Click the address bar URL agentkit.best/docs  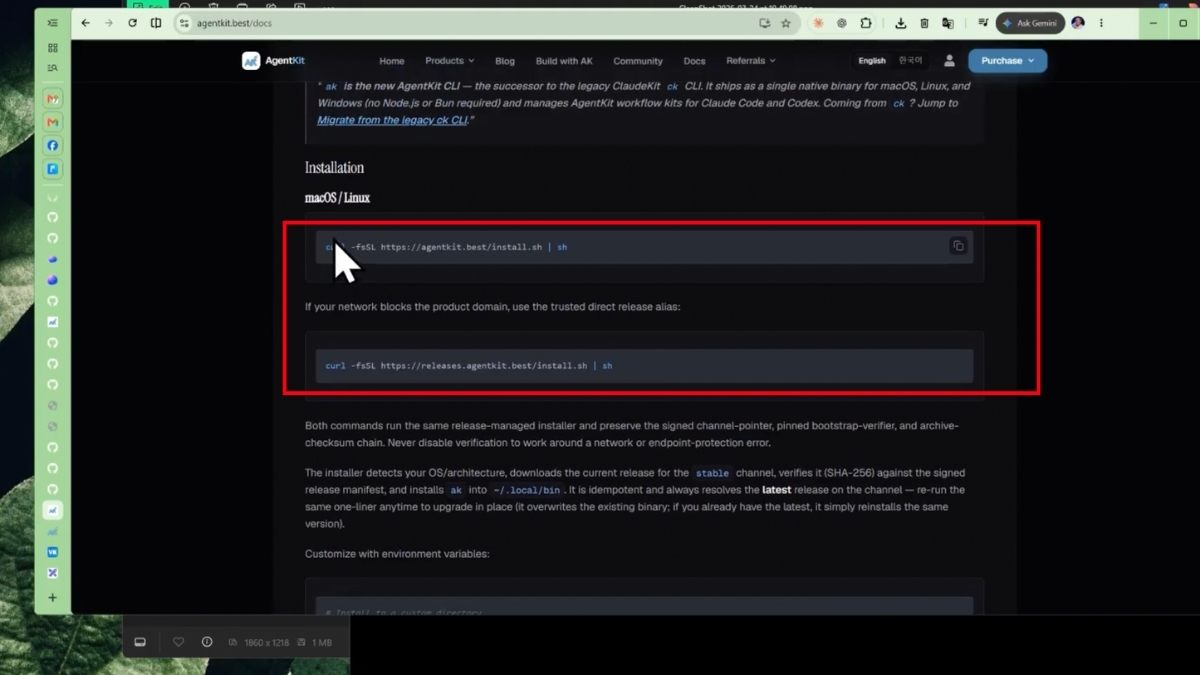click(236, 23)
